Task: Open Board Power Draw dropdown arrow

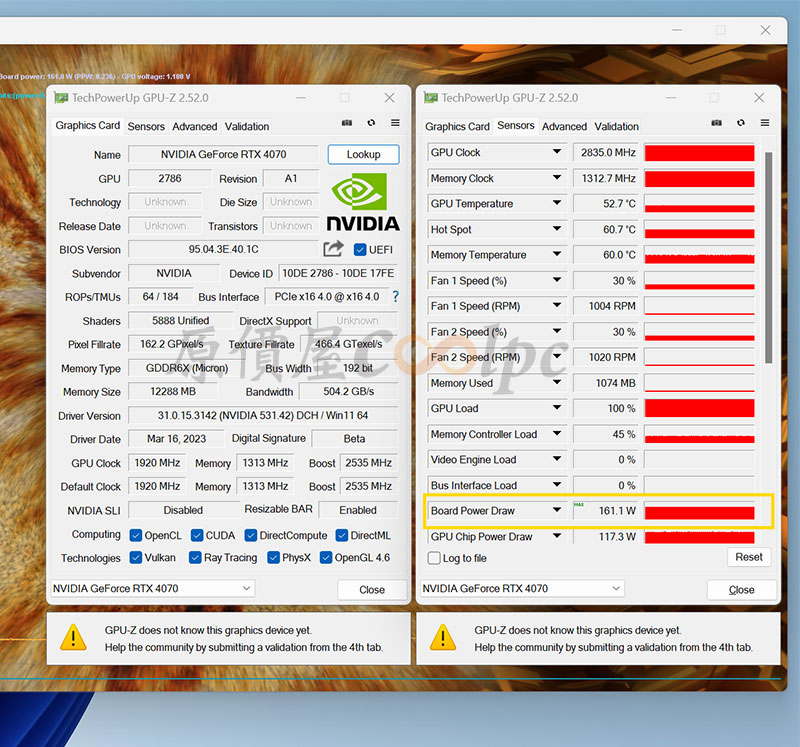Action: point(557,510)
